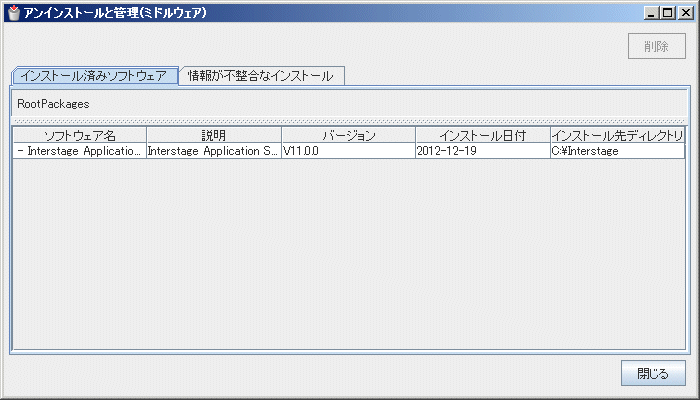The height and width of the screenshot is (400, 700).
Task: Click the uninstaller icon in title bar
Action: pos(14,12)
